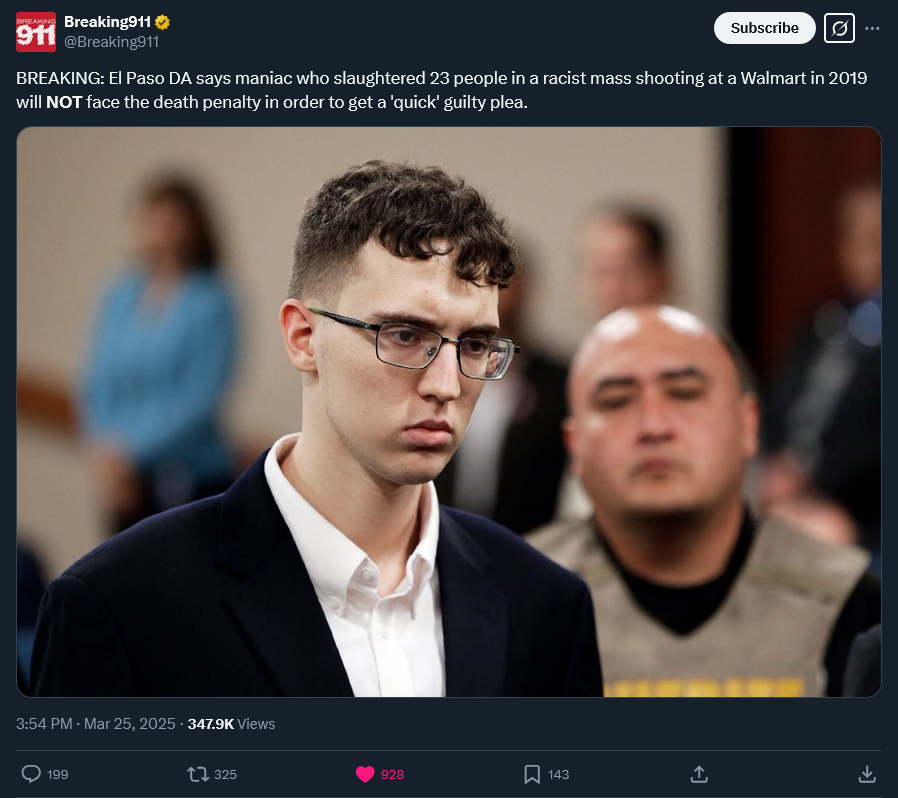Image resolution: width=898 pixels, height=798 pixels.
Task: Click the gold verified badge
Action: pos(163,22)
